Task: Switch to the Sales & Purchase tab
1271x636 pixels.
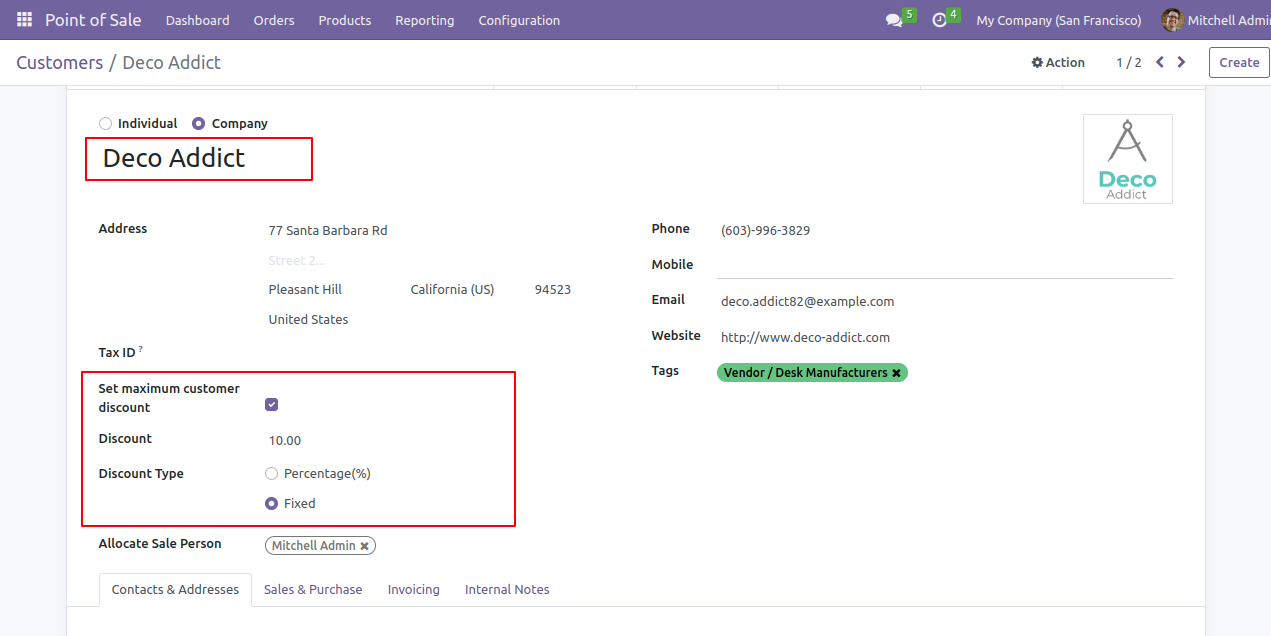Action: coord(313,590)
